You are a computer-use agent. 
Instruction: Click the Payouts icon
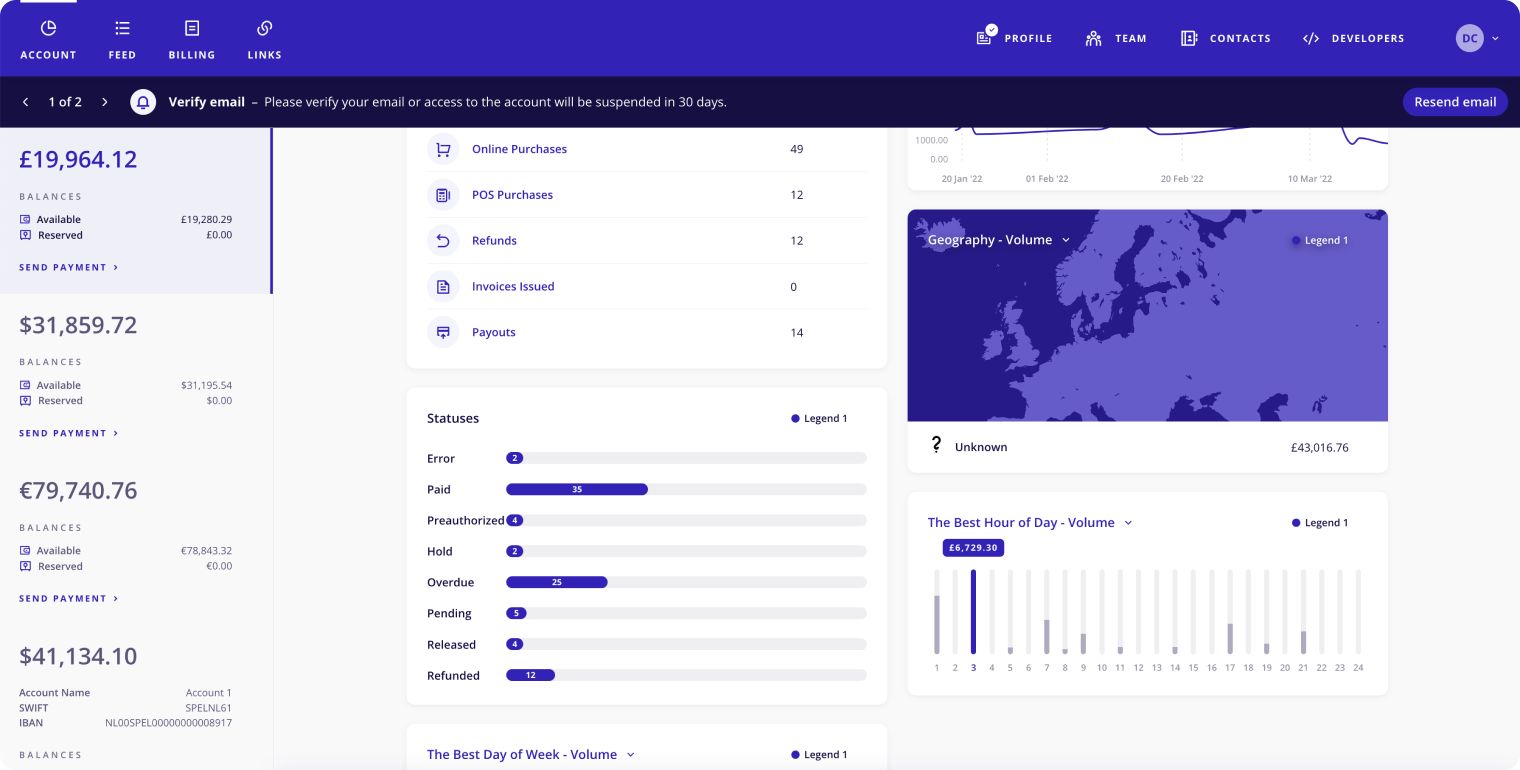[x=443, y=333]
